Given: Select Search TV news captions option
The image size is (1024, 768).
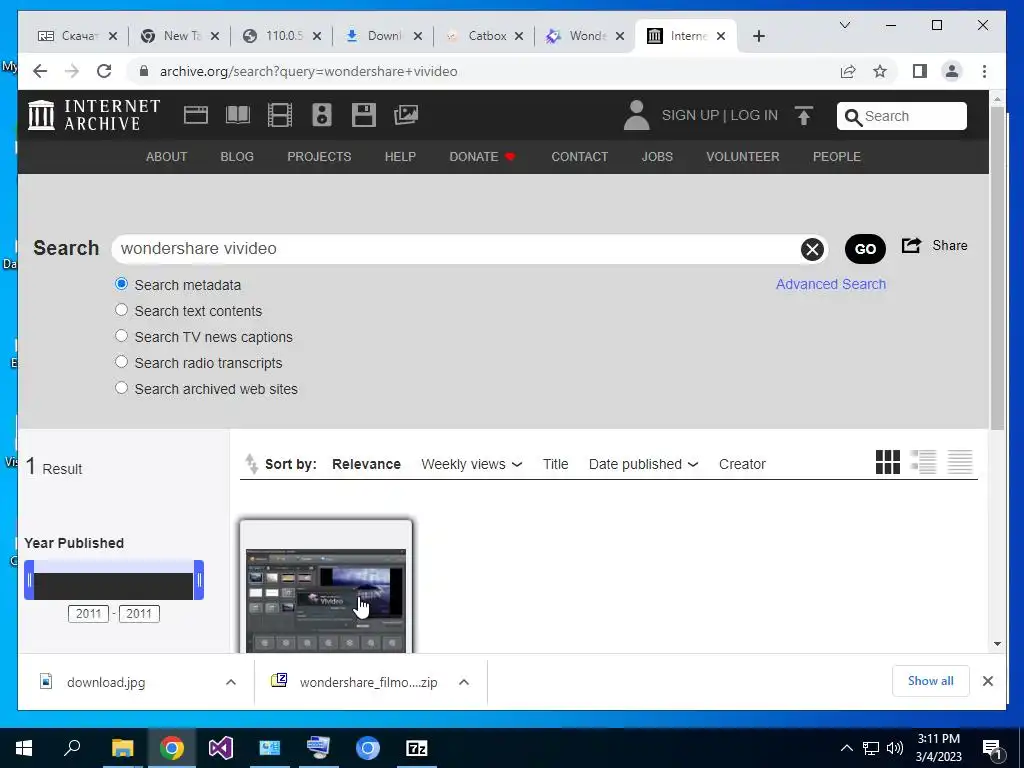Looking at the screenshot, I should [x=121, y=336].
